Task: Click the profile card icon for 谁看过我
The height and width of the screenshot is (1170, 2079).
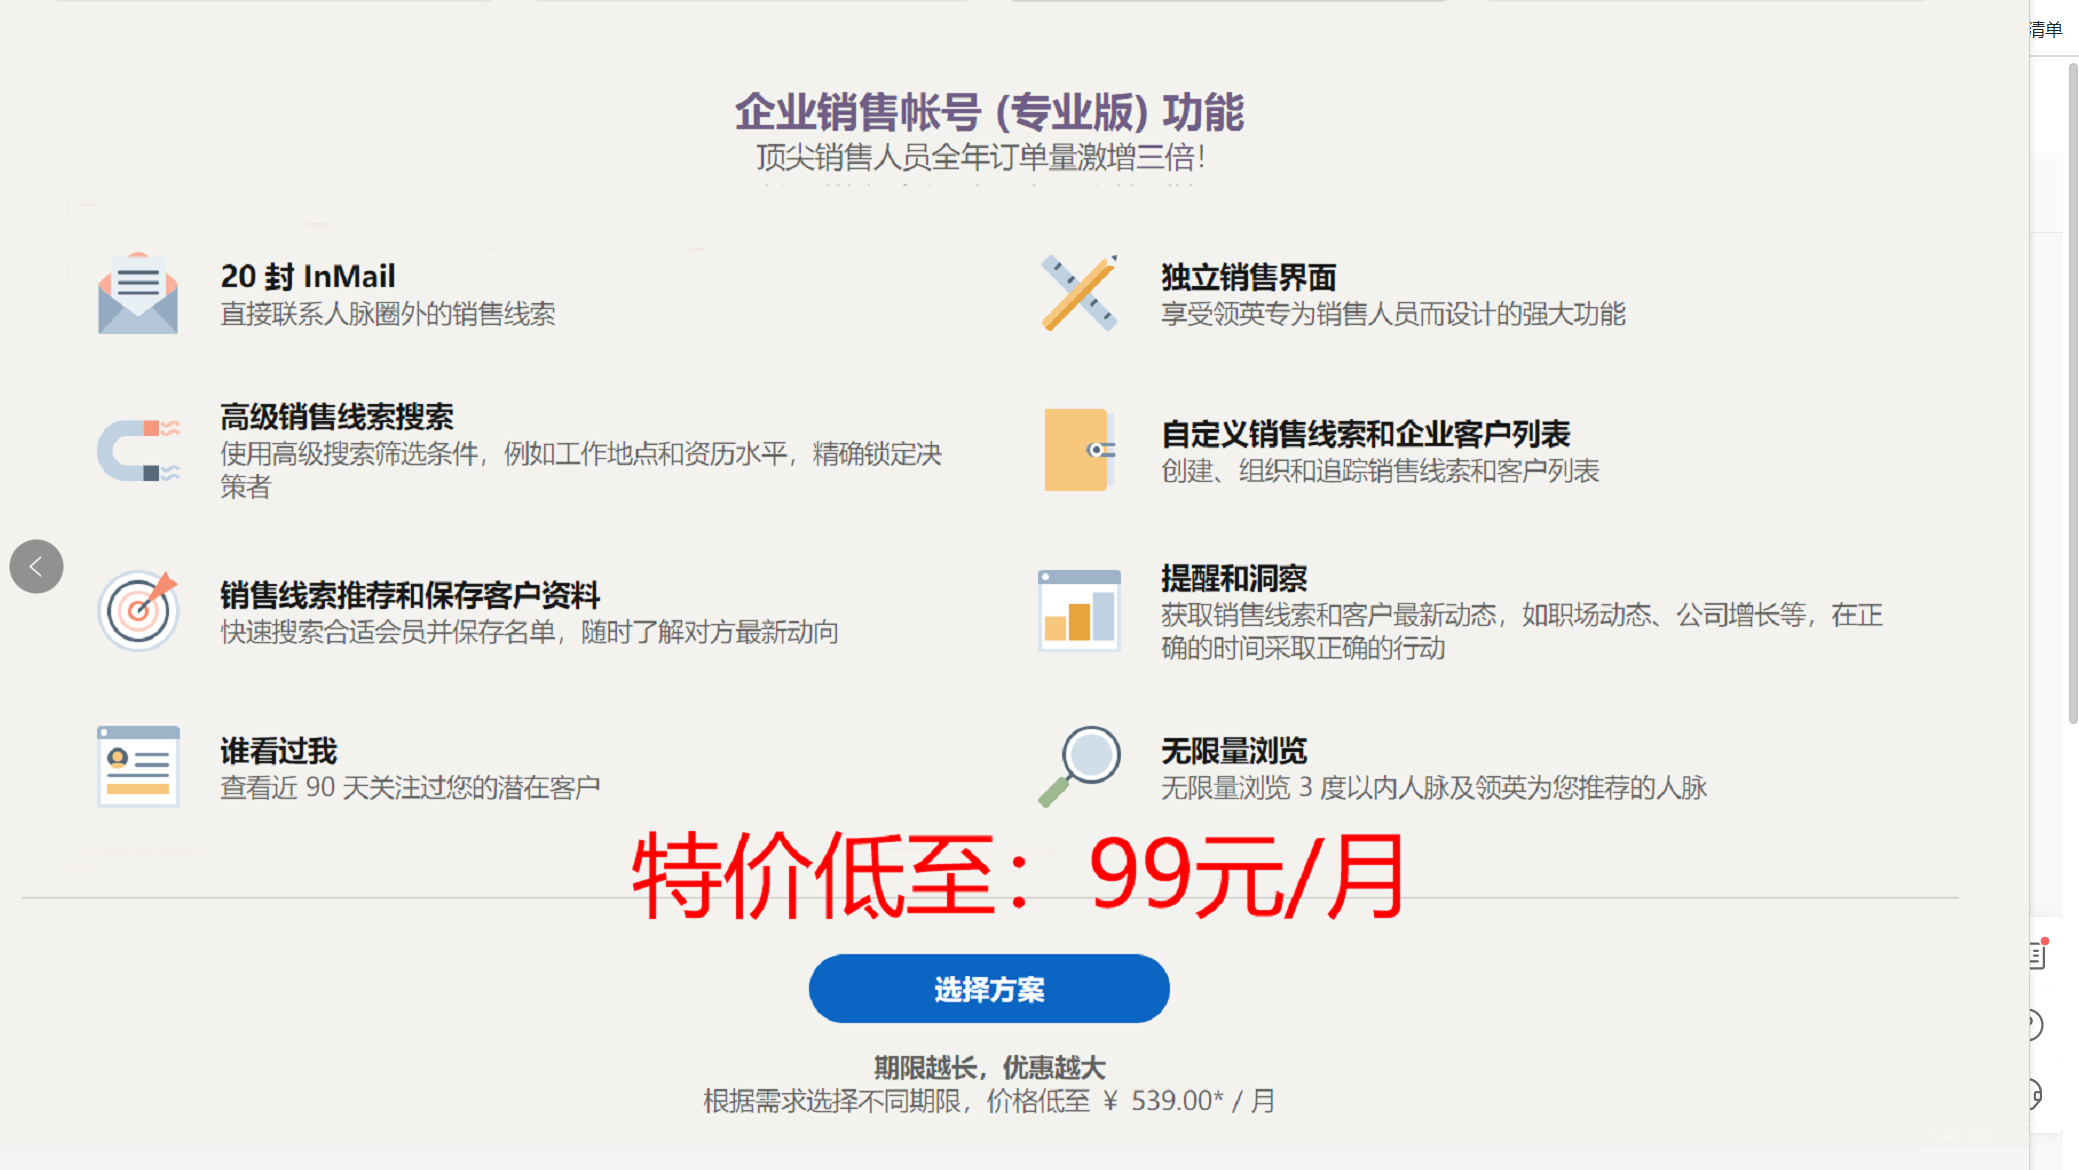Action: (x=138, y=766)
